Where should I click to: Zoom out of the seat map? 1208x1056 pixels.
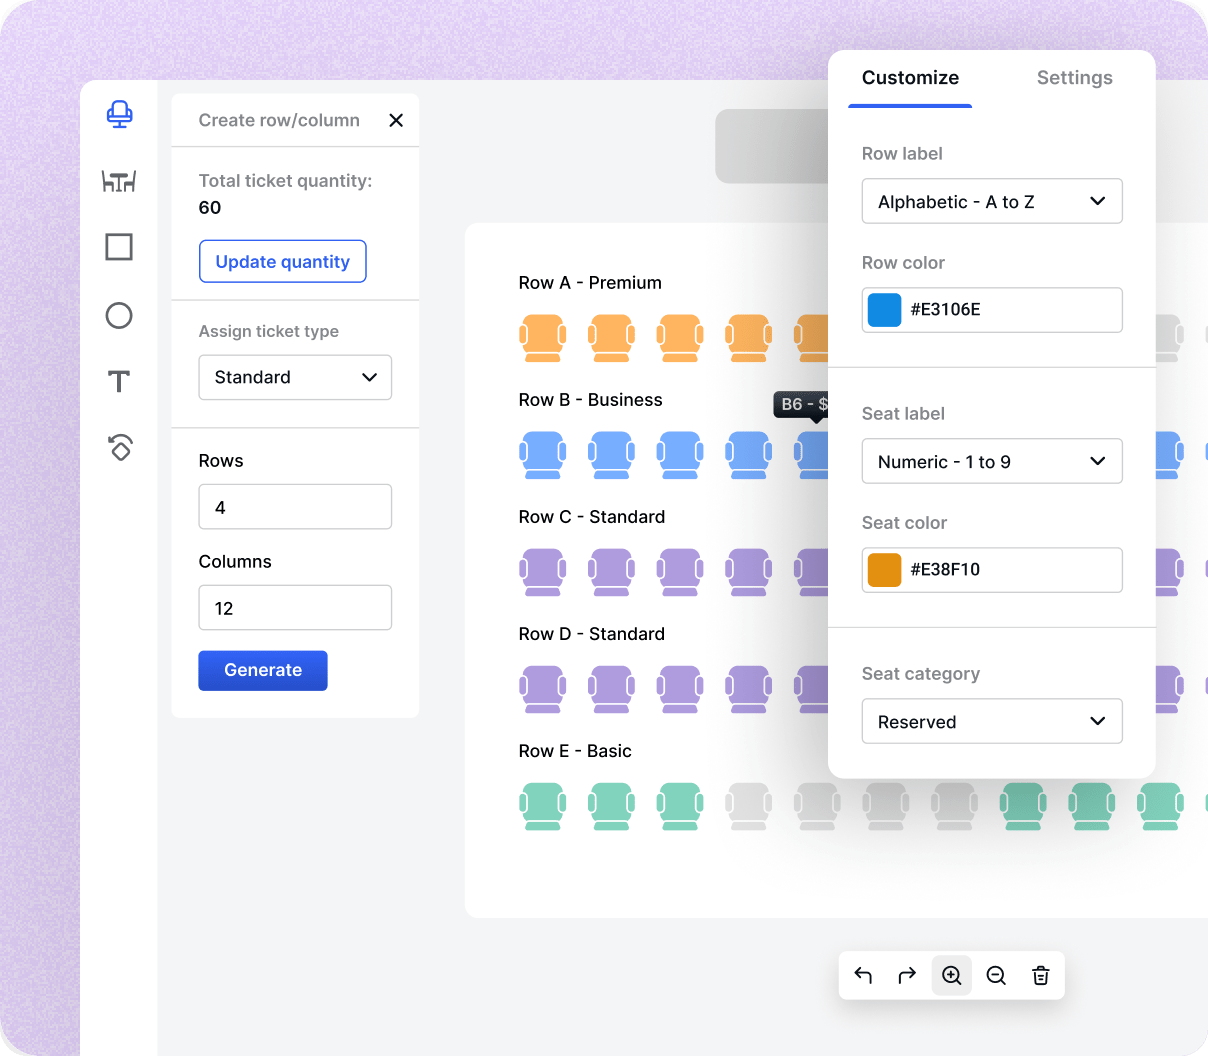pos(996,975)
